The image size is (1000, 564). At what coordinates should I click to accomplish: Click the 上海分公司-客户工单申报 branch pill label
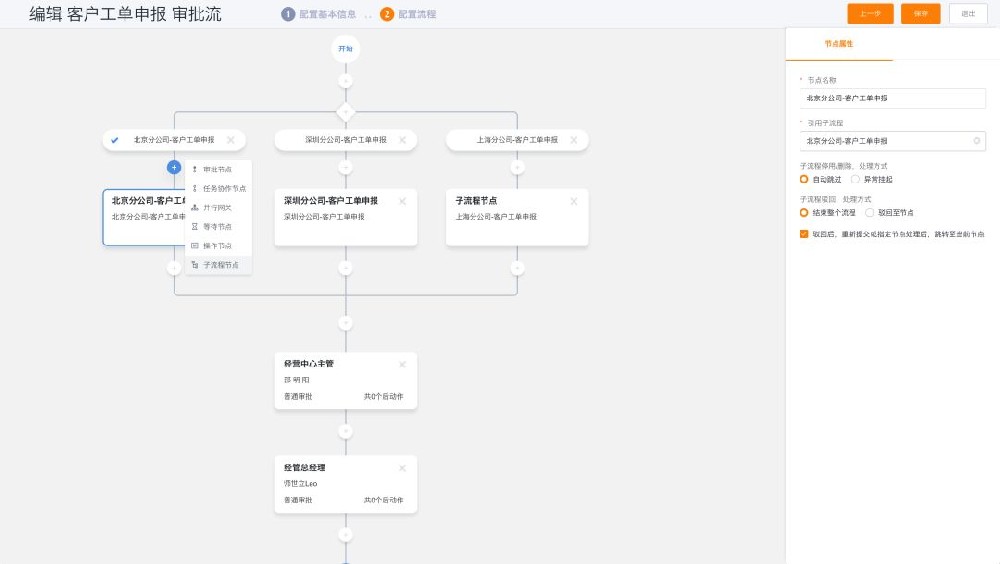[517, 140]
